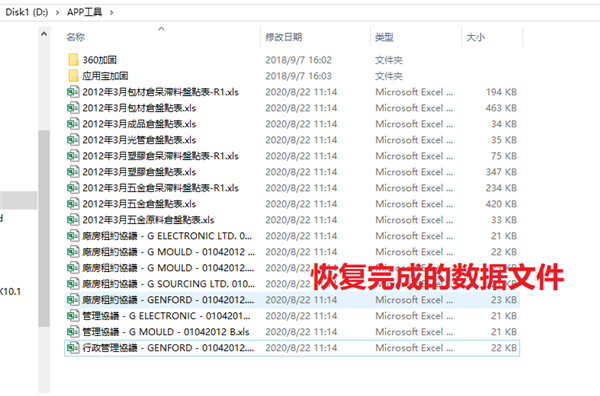This screenshot has width=600, height=396.
Task: Sort files by 名称 column header
Action: pos(75,37)
